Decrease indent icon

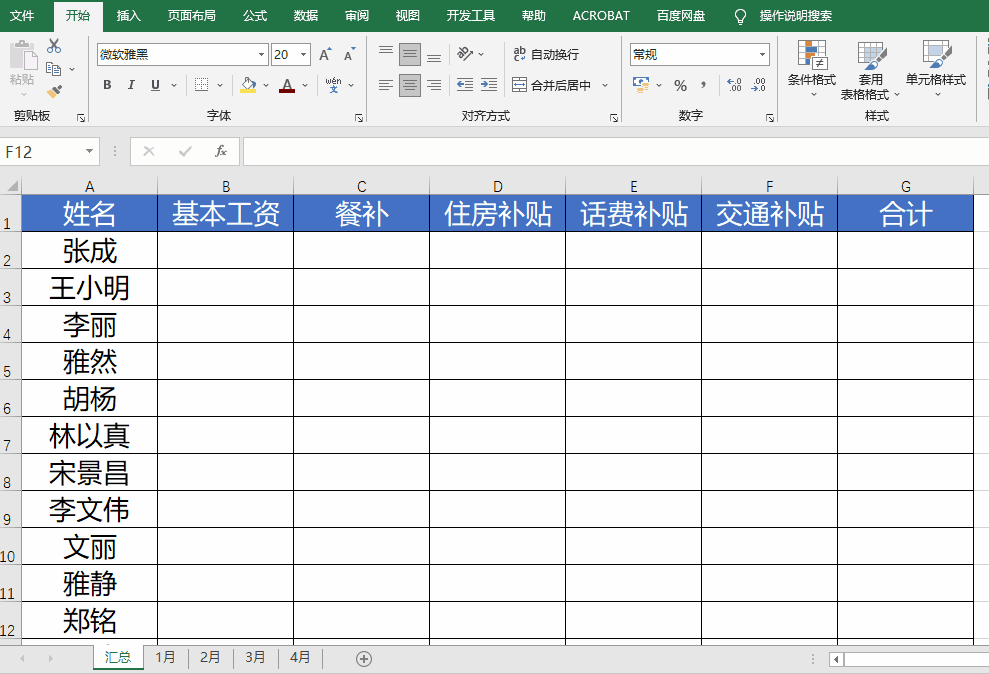click(x=465, y=85)
